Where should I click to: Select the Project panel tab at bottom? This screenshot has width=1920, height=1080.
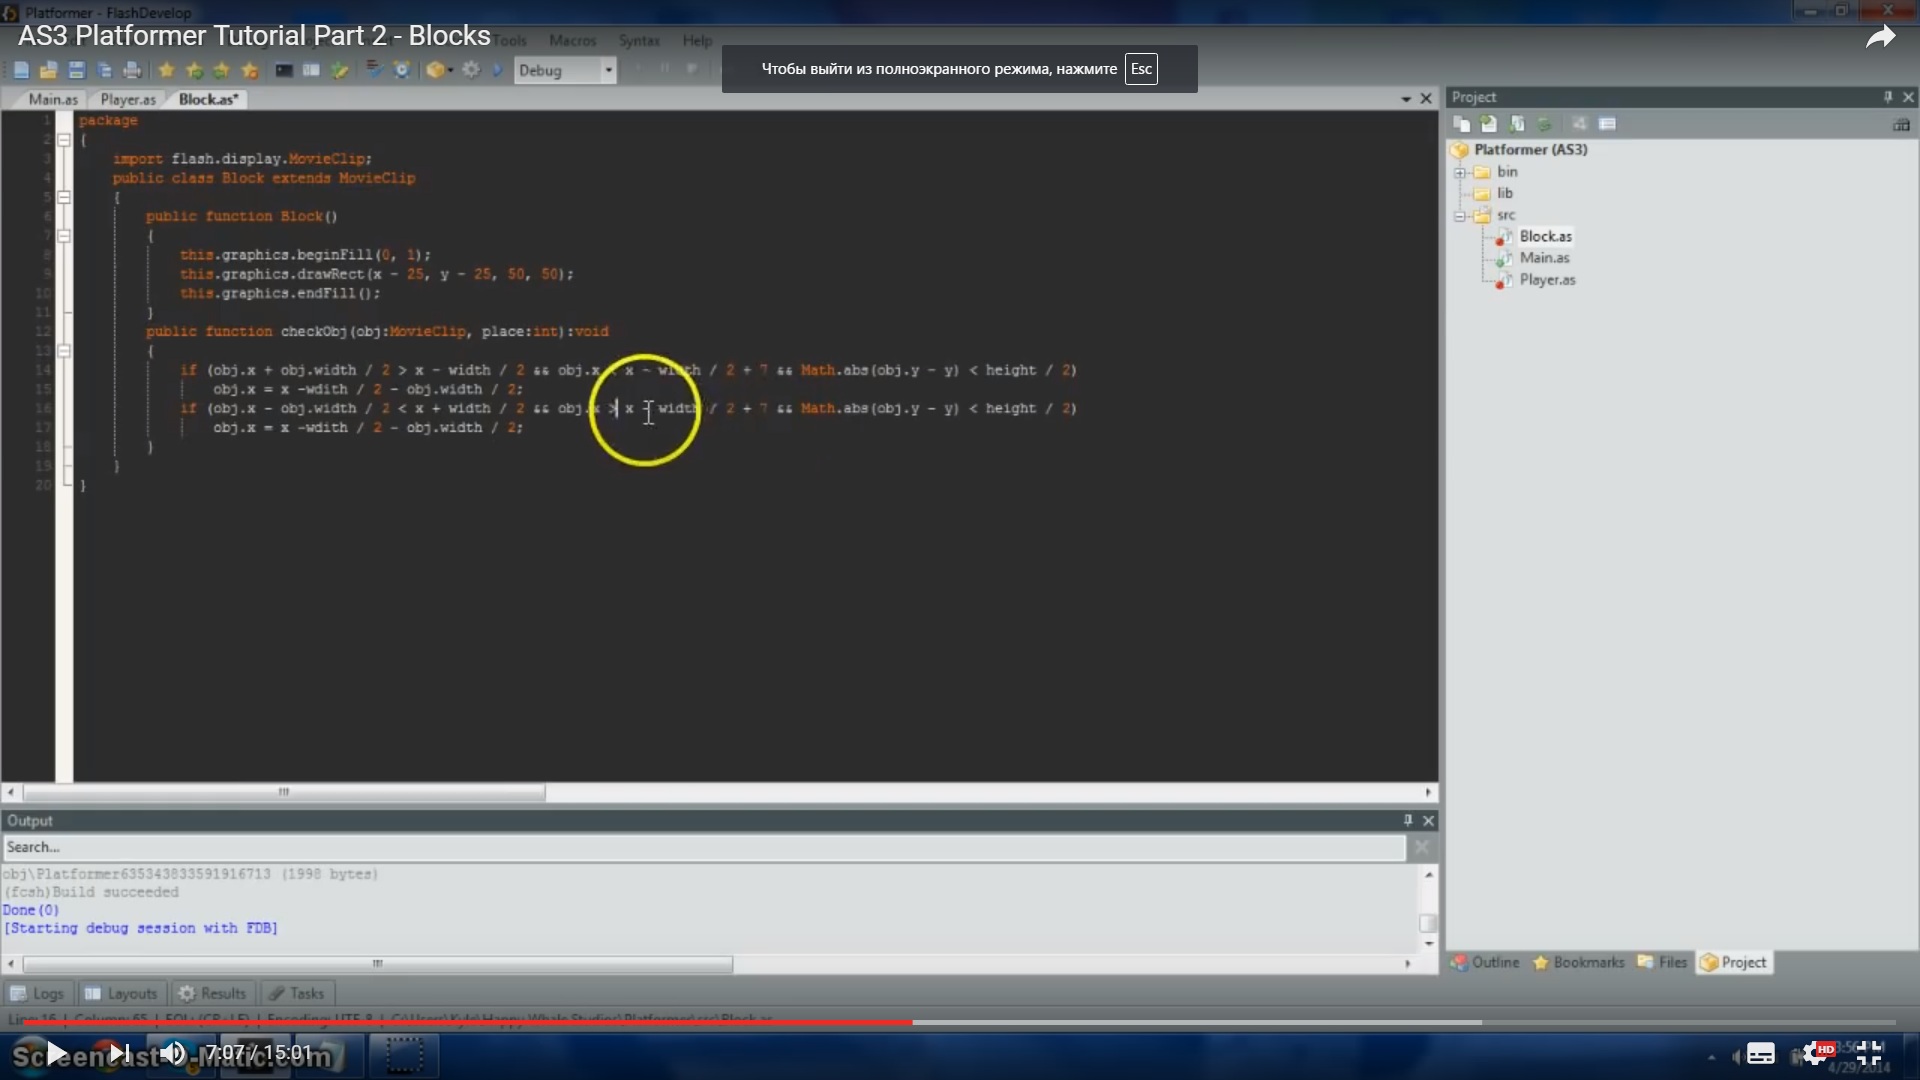1734,962
